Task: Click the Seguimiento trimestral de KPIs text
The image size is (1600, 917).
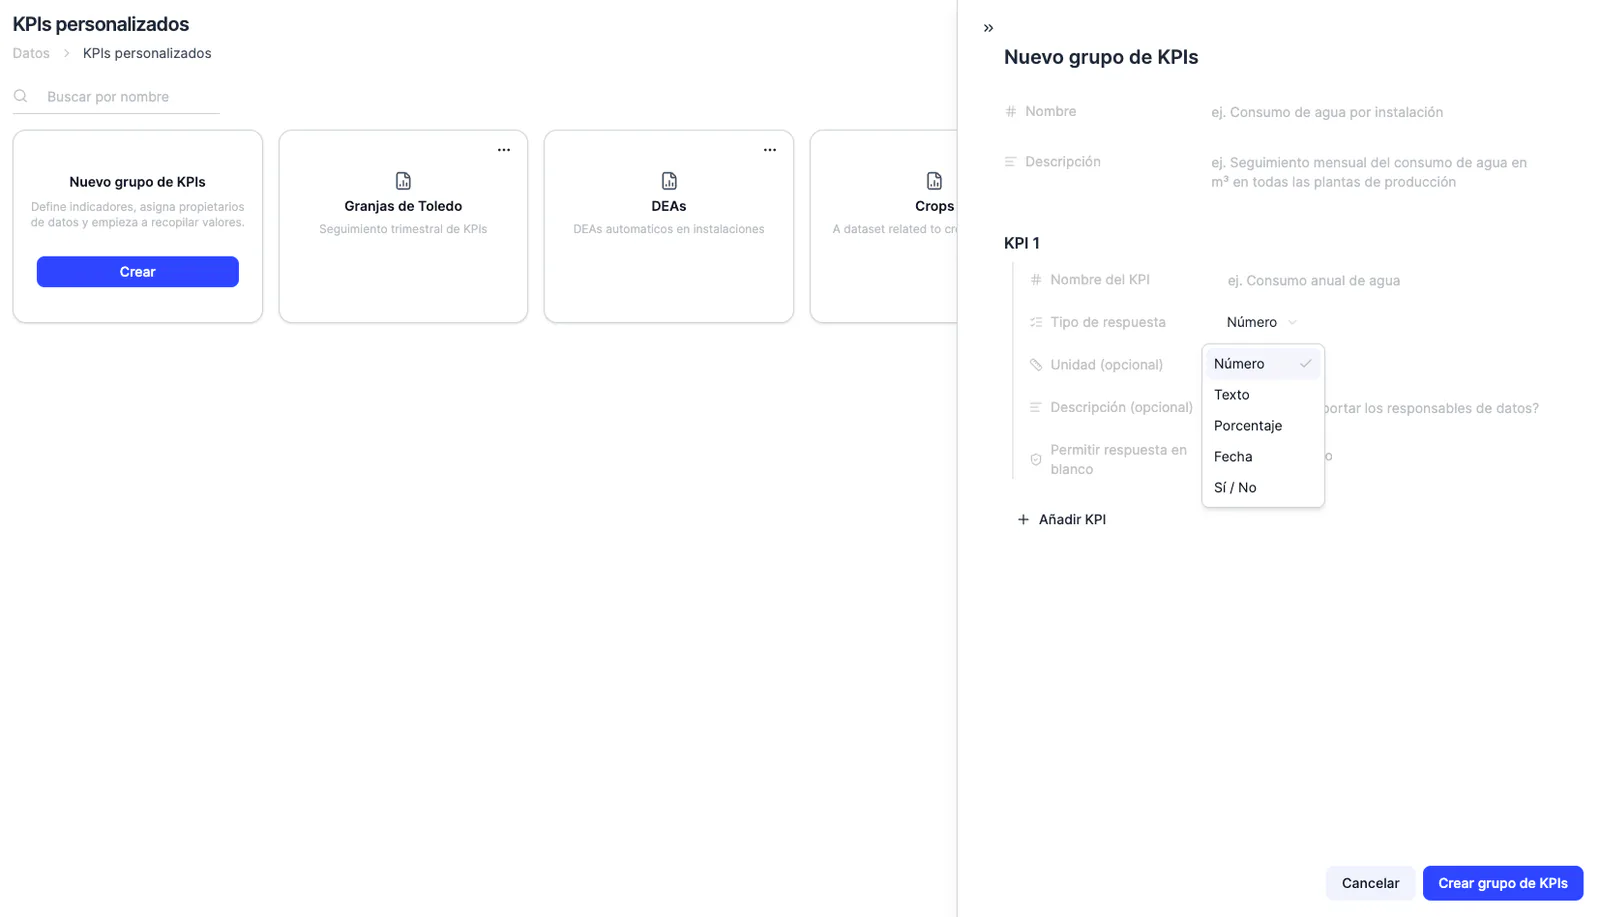Action: (403, 229)
